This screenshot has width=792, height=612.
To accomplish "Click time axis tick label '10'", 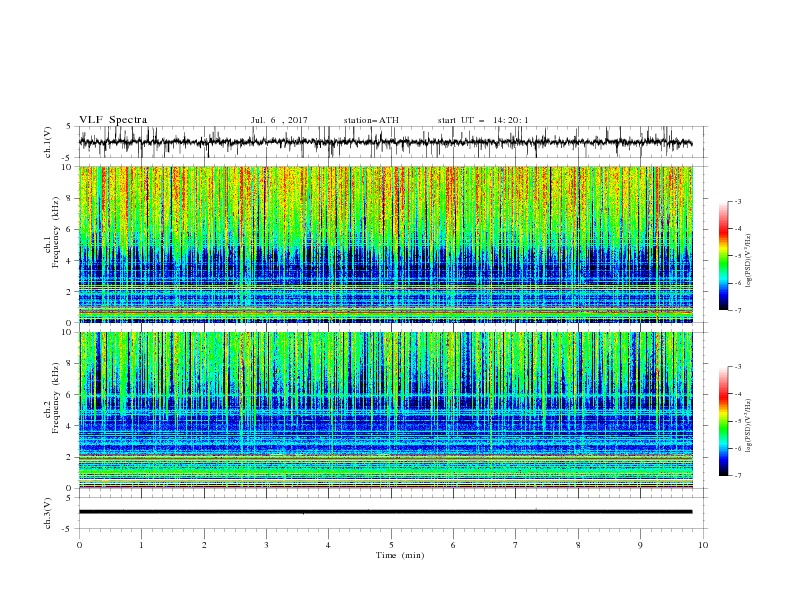I will click(x=703, y=545).
